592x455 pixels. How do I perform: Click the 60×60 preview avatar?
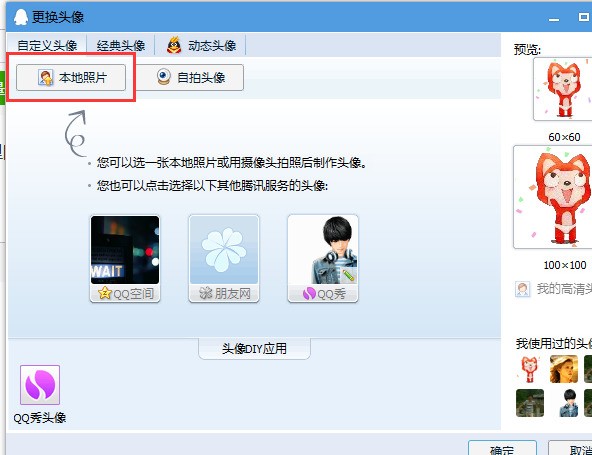coord(563,89)
